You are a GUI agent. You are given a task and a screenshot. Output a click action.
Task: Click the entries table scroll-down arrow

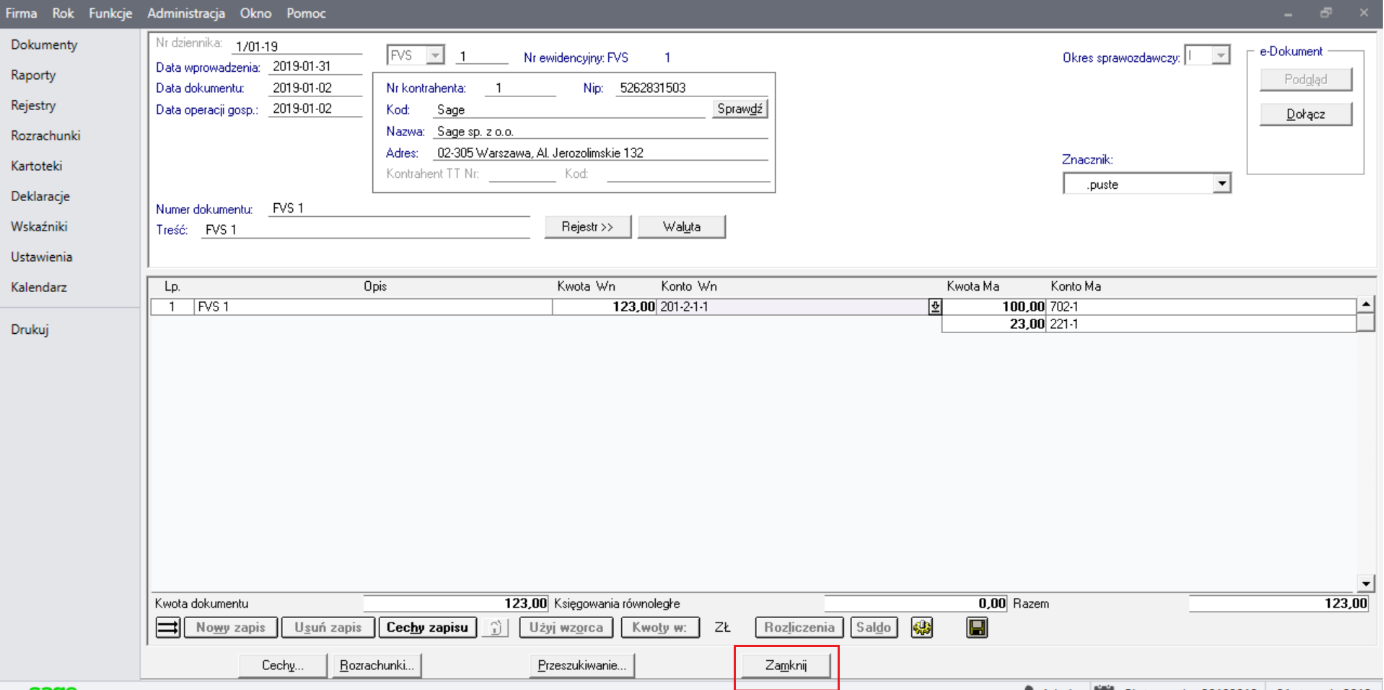[1366, 583]
